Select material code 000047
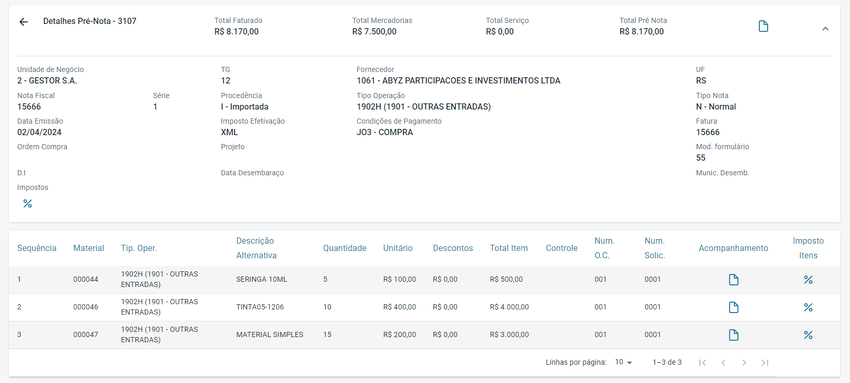850x383 pixels. tap(86, 335)
